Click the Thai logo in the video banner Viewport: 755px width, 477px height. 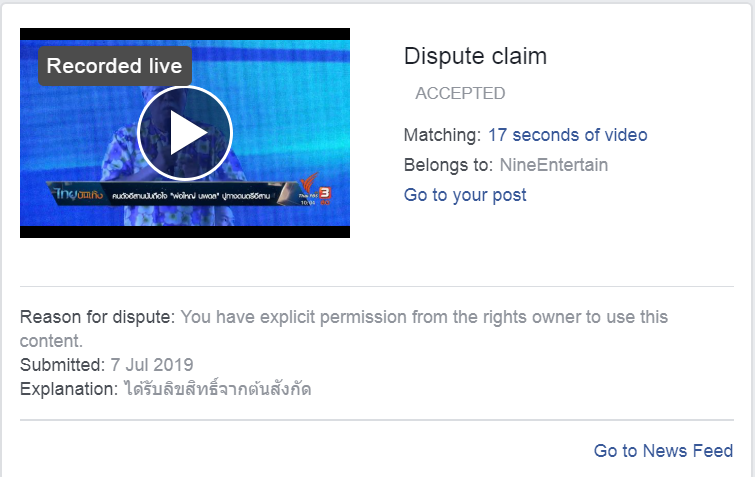(78, 193)
